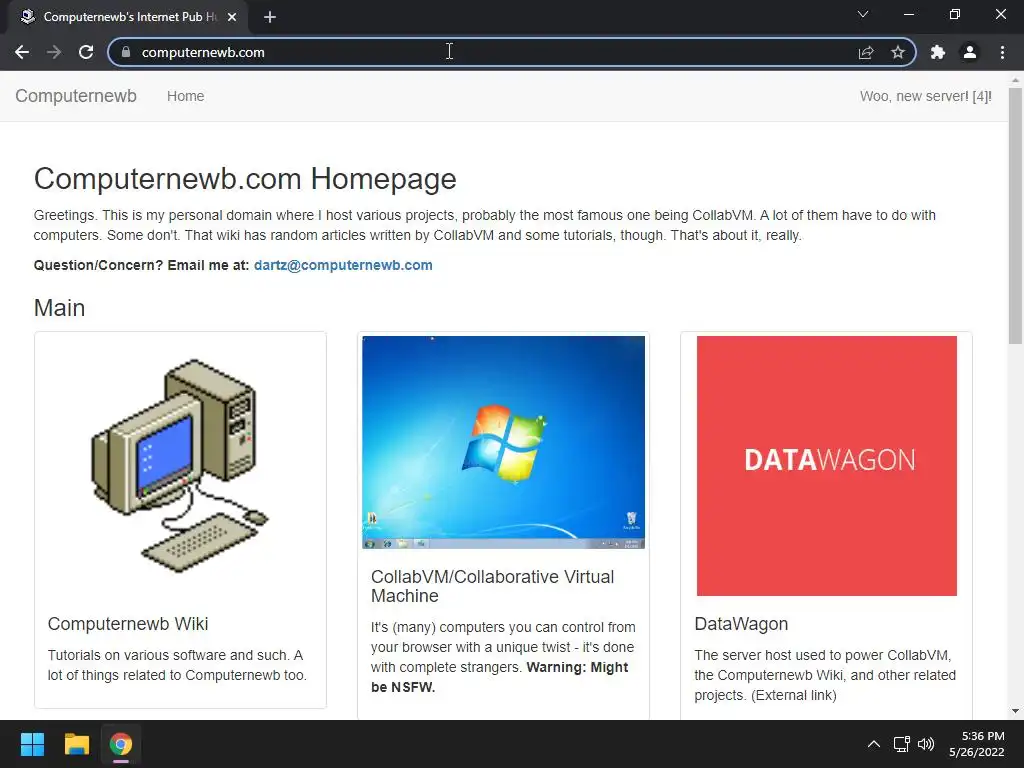Click the Main section heading
This screenshot has width=1024, height=768.
[59, 308]
